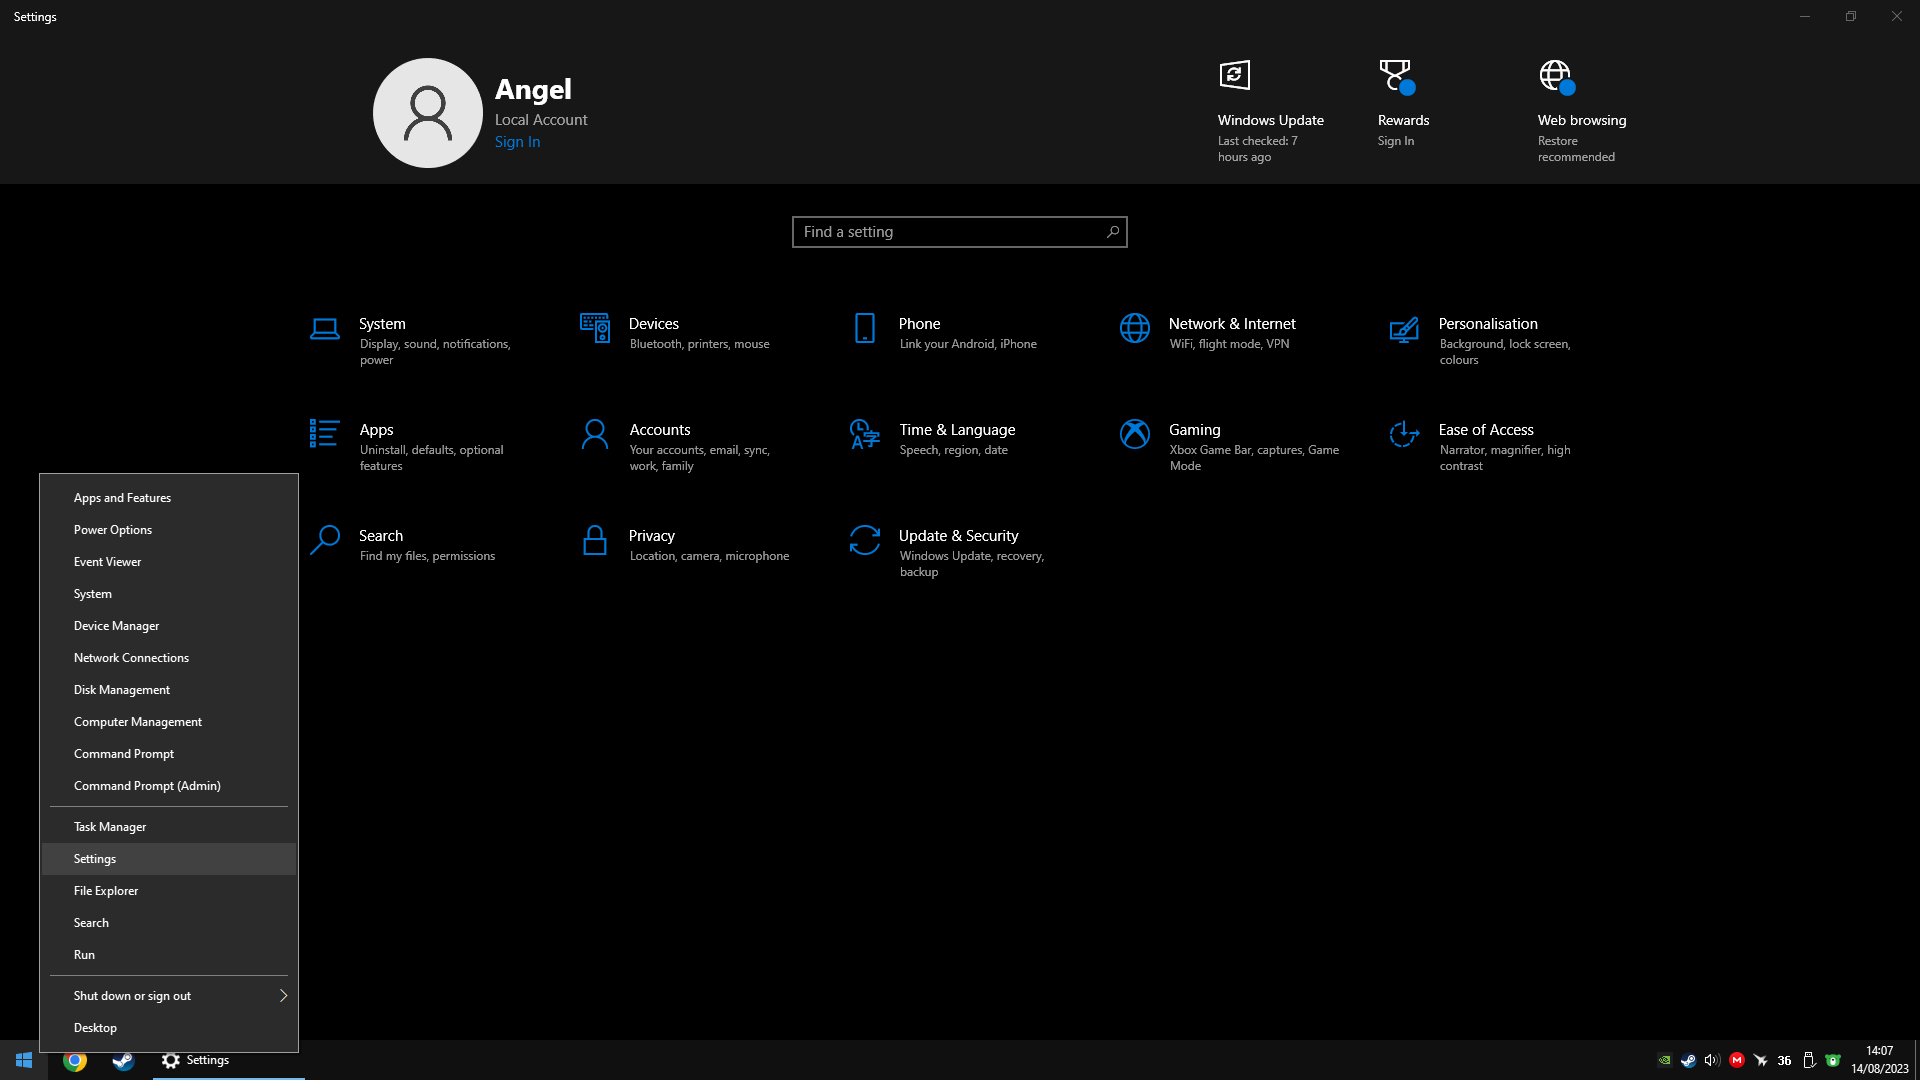Open Command Prompt (Admin) menu entry
The image size is (1920, 1080).
pyautogui.click(x=147, y=786)
